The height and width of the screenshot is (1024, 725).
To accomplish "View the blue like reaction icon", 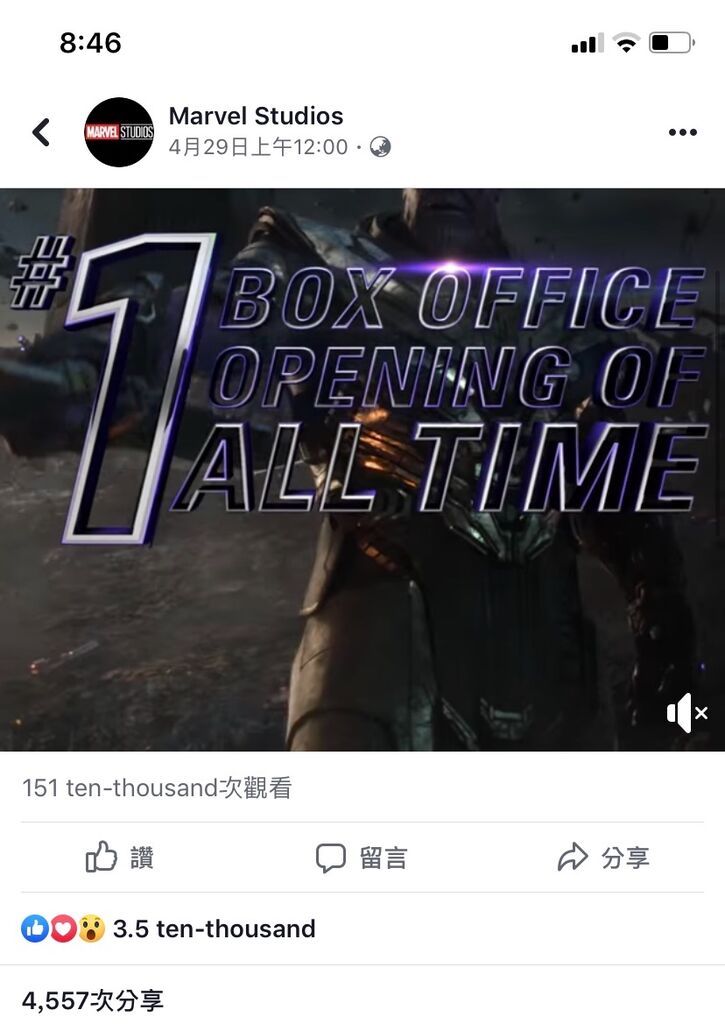I will pyautogui.click(x=35, y=928).
